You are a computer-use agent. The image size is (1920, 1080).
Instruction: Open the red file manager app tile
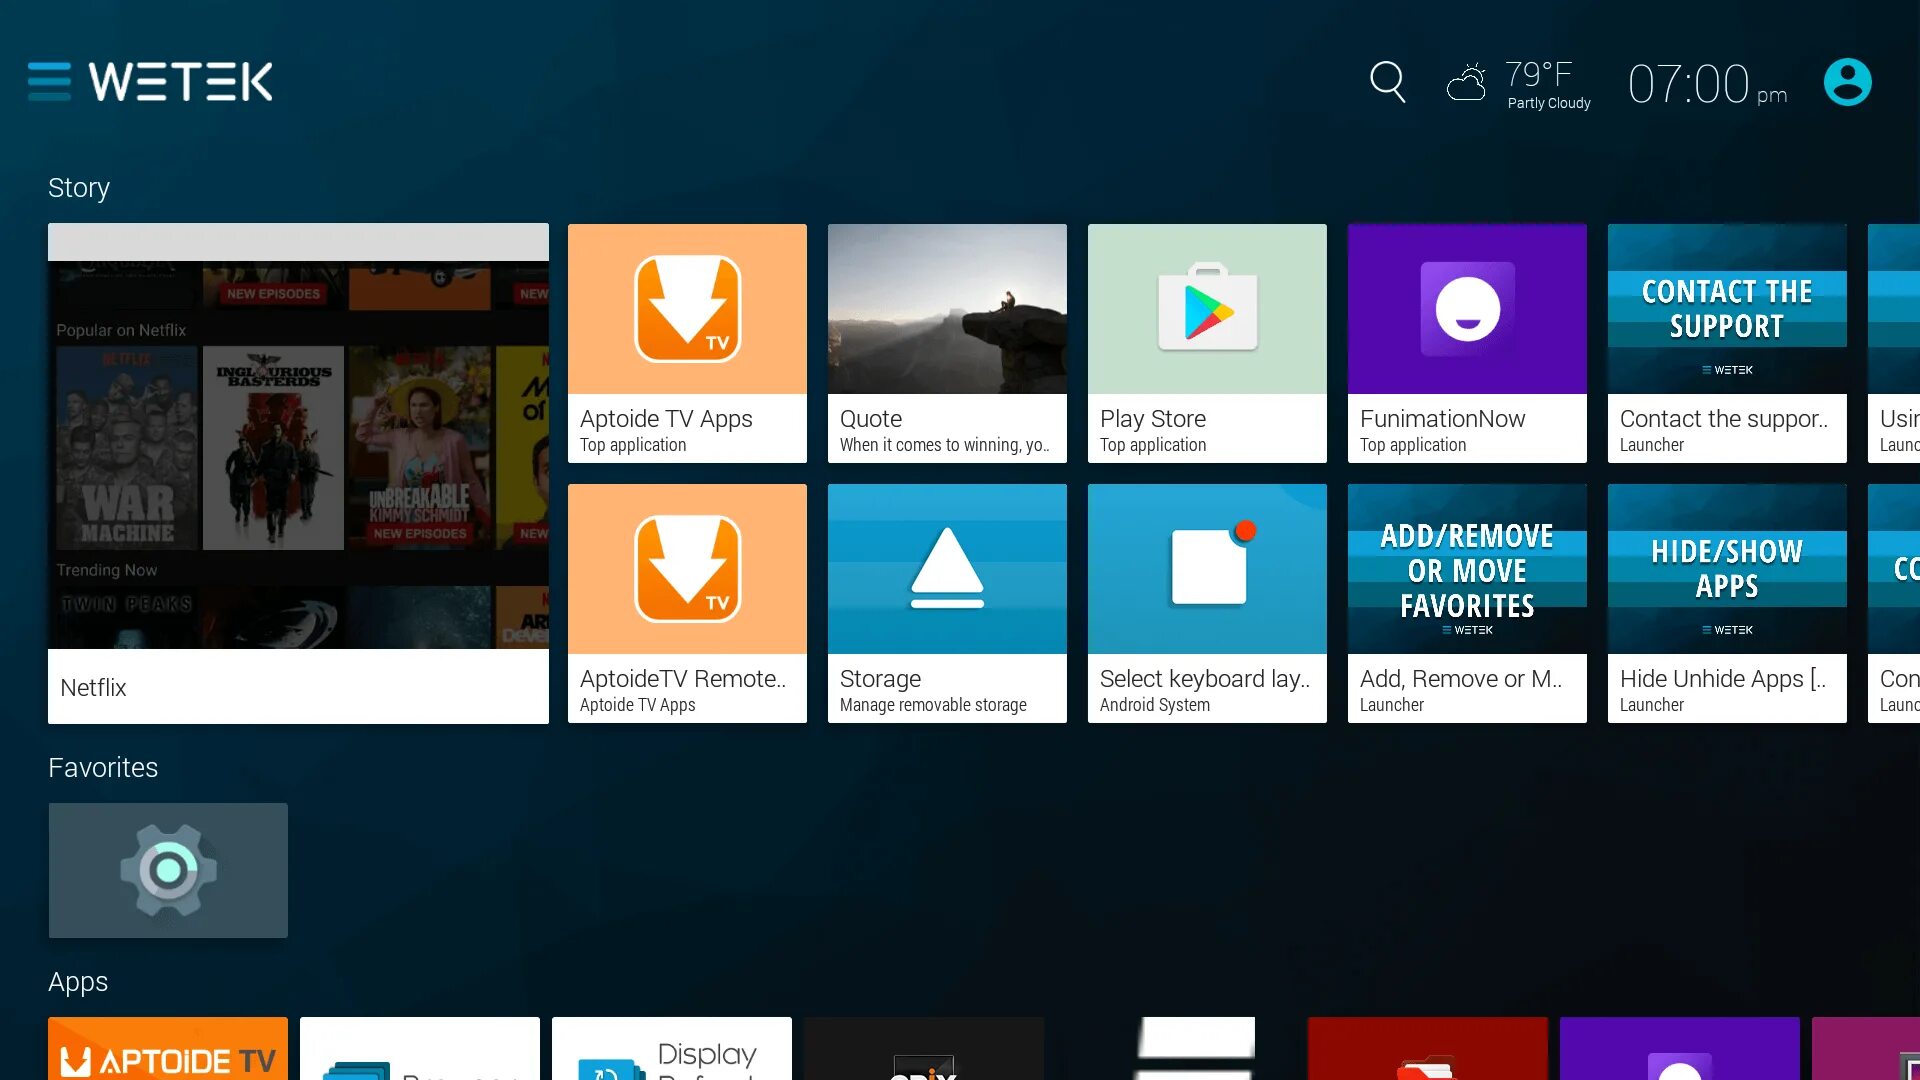point(1428,1049)
